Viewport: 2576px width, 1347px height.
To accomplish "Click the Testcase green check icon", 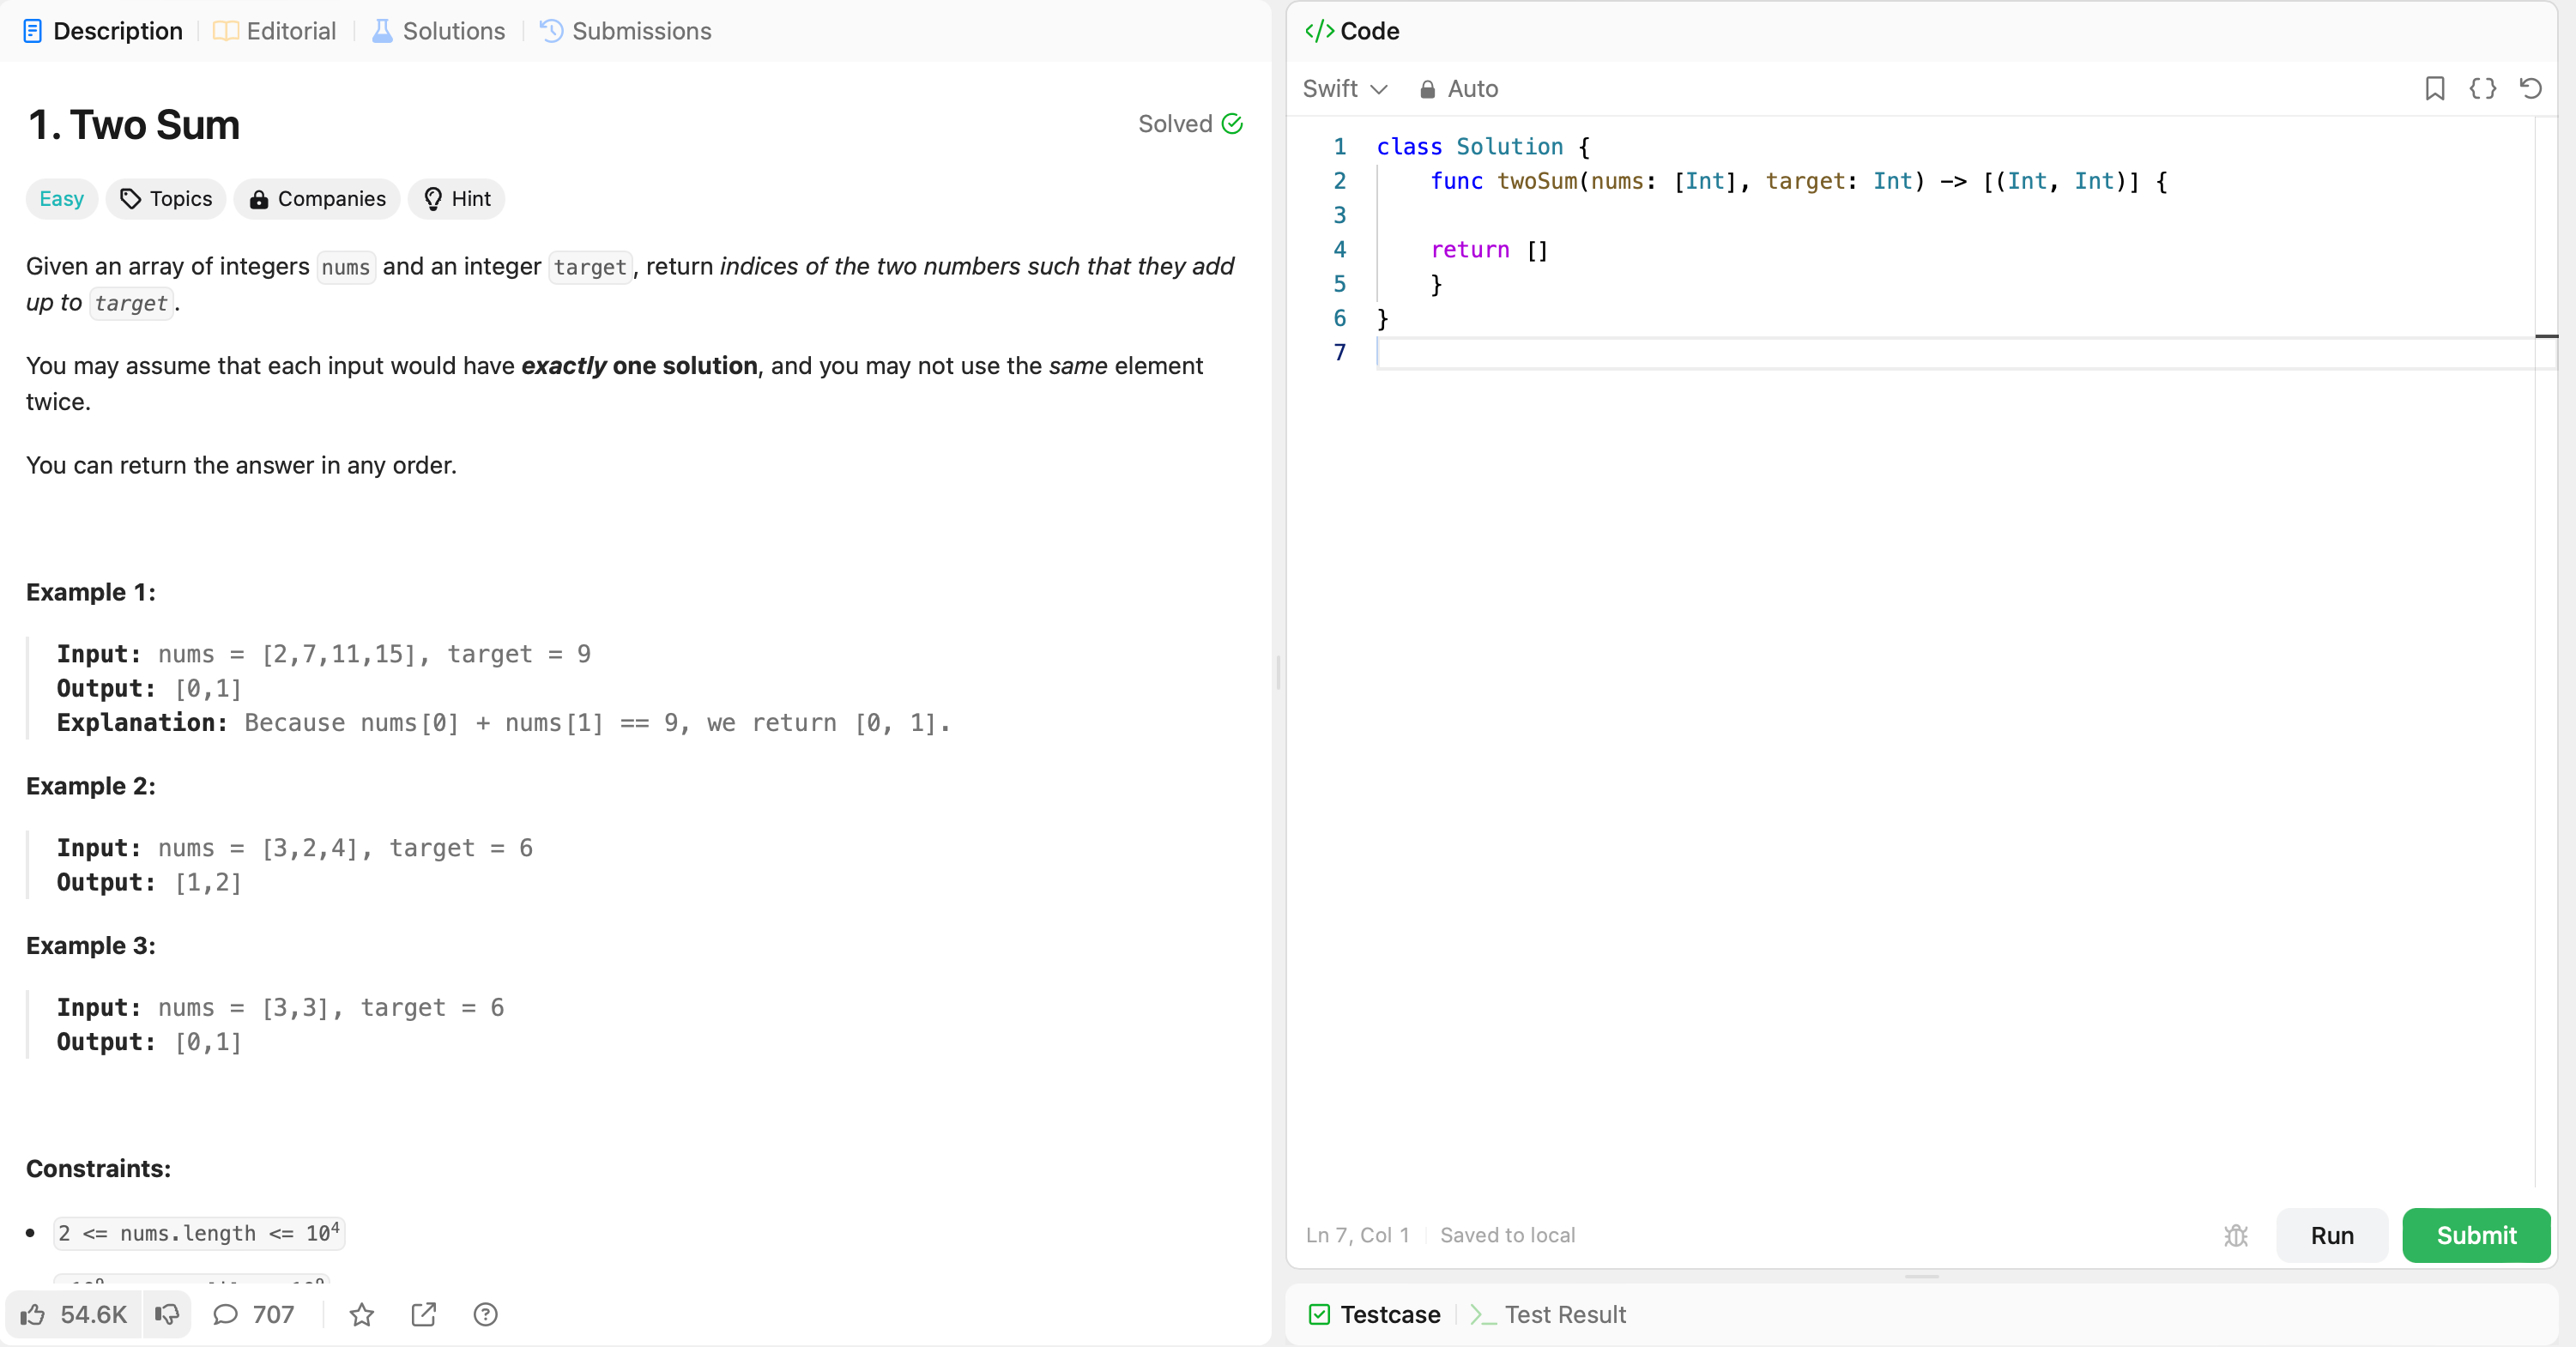I will pyautogui.click(x=1320, y=1314).
